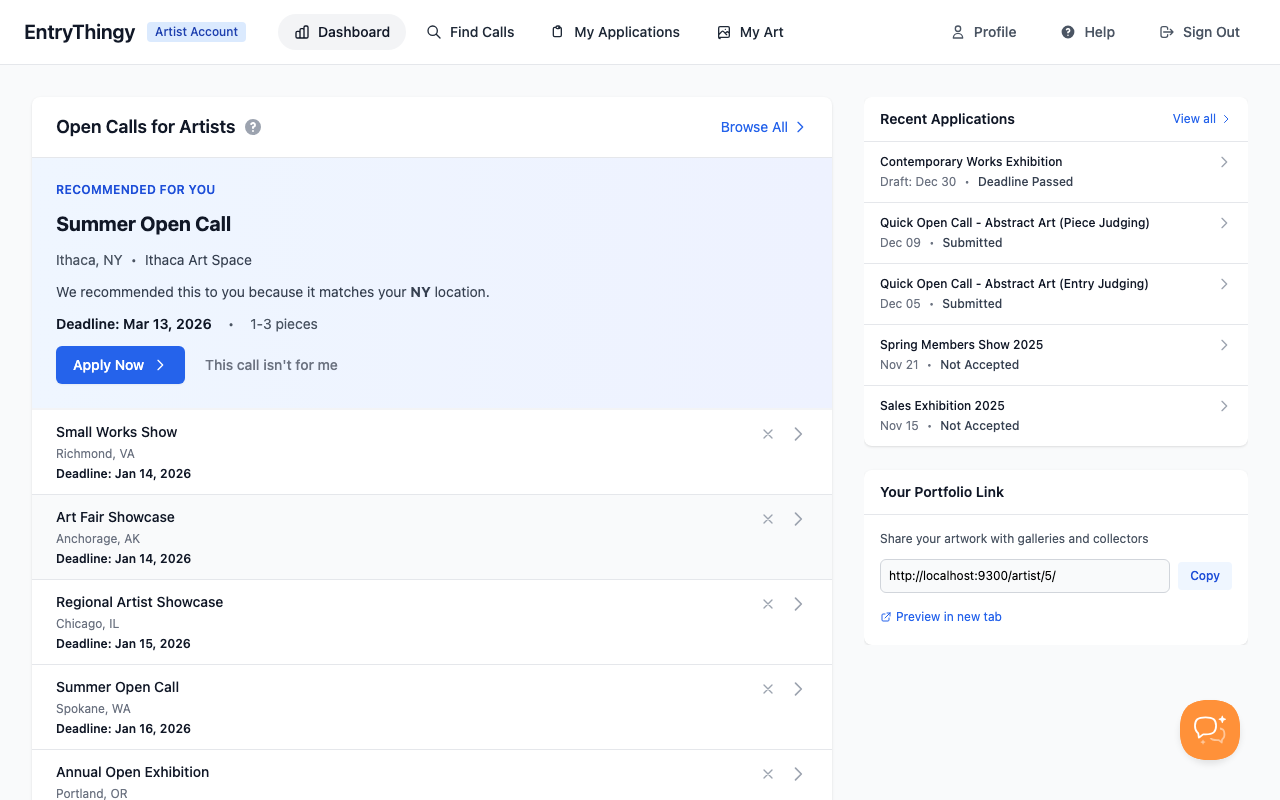This screenshot has height=800, width=1280.
Task: Open the Find Calls section
Action: (x=470, y=32)
